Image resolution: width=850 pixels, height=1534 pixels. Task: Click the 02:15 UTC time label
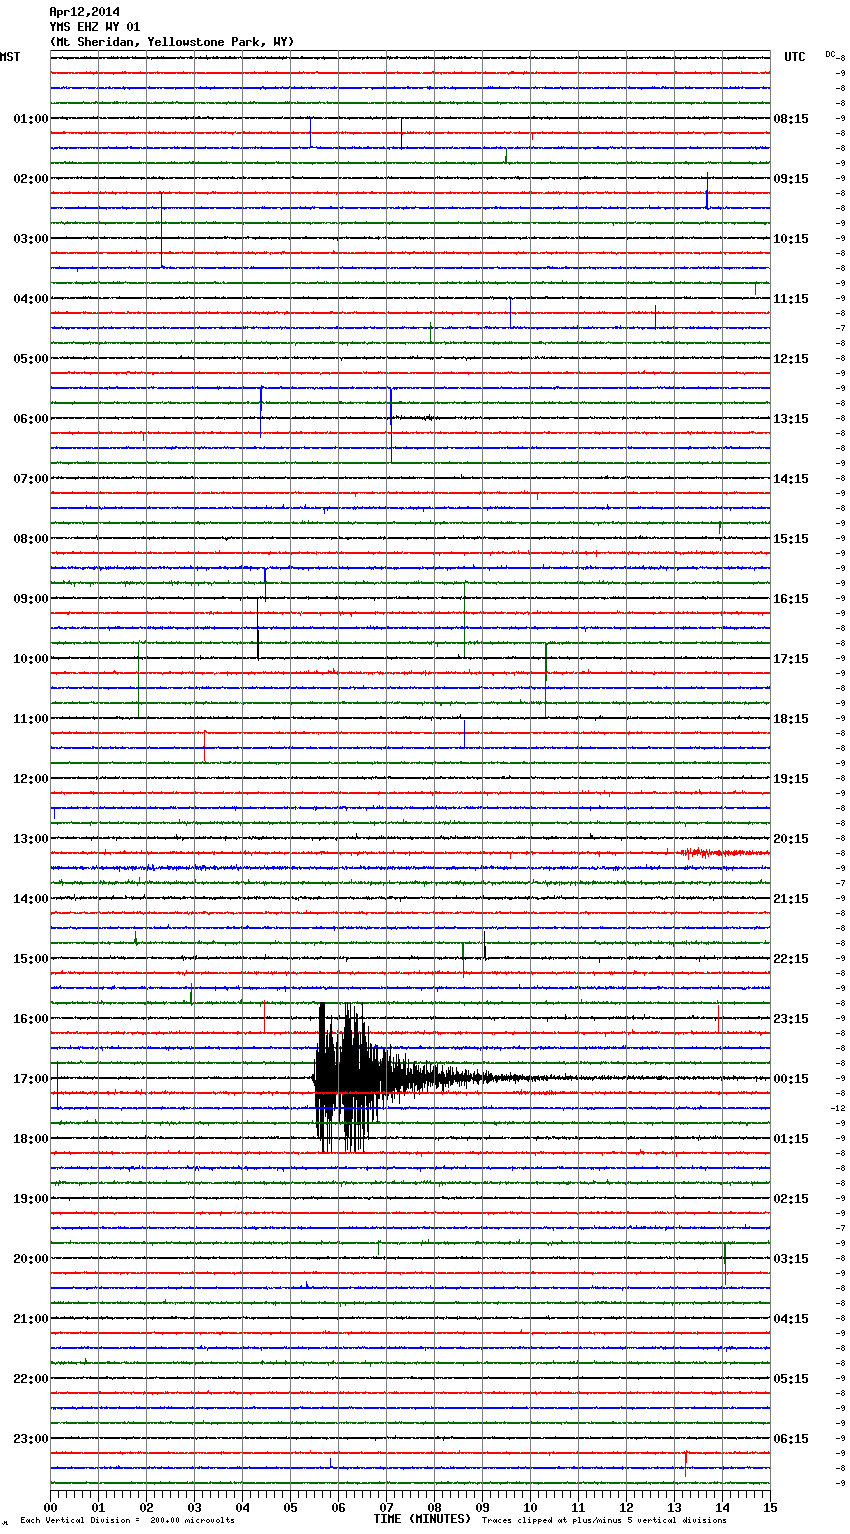(x=791, y=1199)
